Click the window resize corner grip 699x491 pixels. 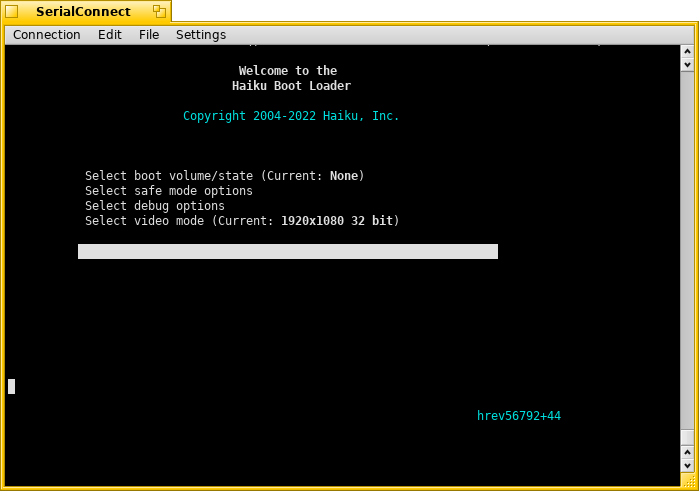point(687,481)
